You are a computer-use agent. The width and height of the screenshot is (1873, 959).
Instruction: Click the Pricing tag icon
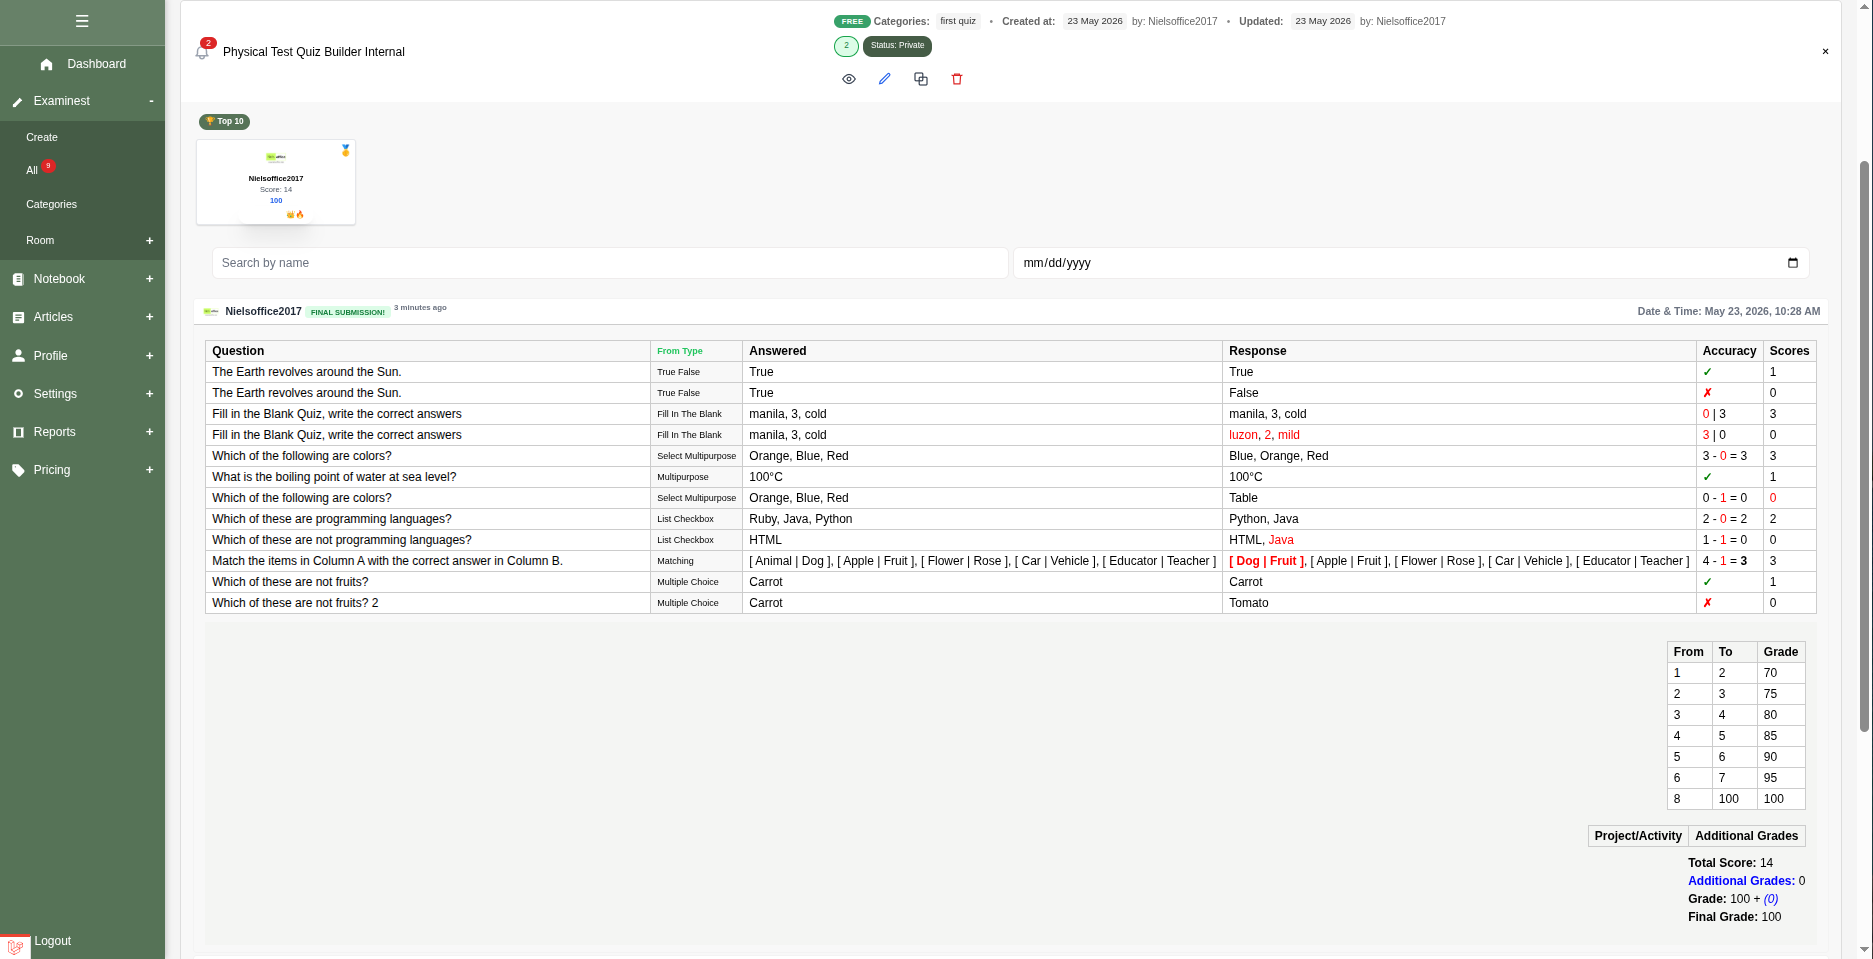pos(18,470)
